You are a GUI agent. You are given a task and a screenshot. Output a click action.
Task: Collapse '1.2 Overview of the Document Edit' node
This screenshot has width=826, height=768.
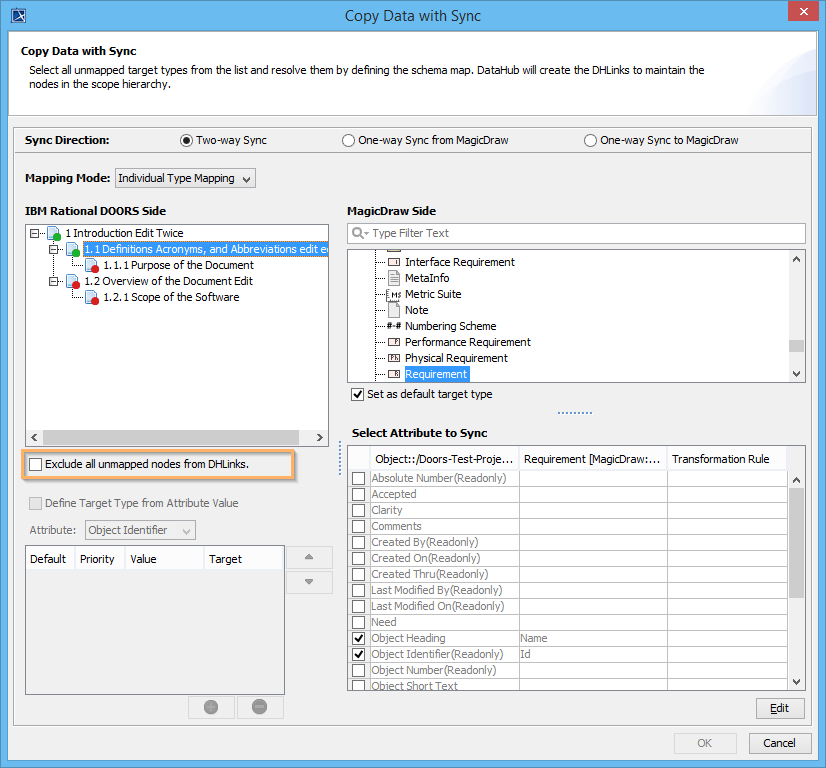tap(54, 281)
